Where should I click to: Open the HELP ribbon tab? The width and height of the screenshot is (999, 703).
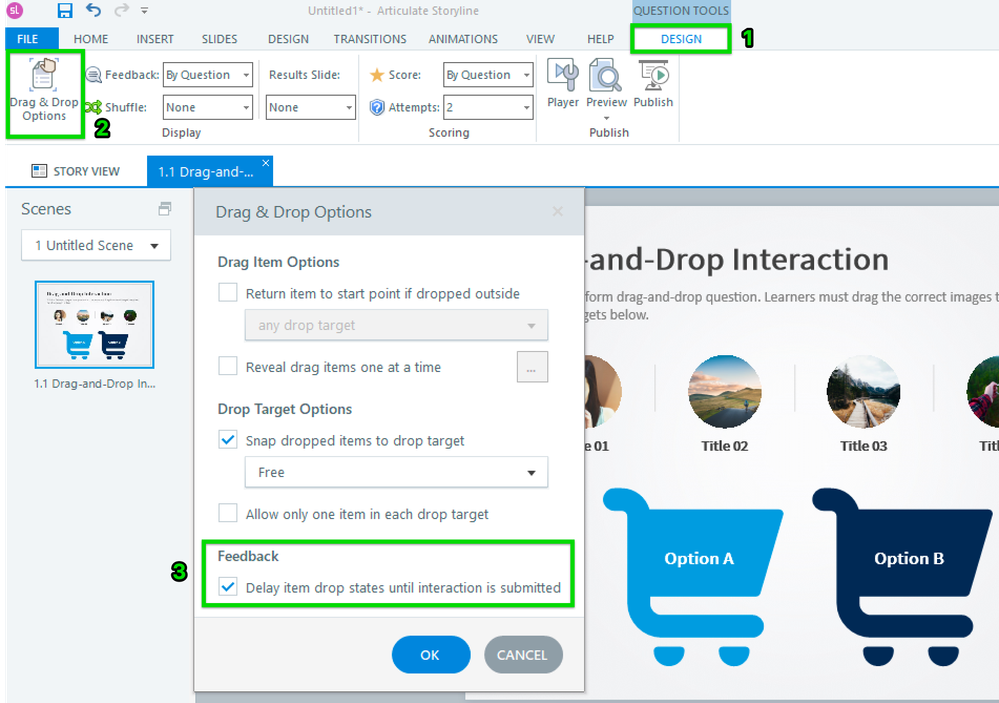600,39
